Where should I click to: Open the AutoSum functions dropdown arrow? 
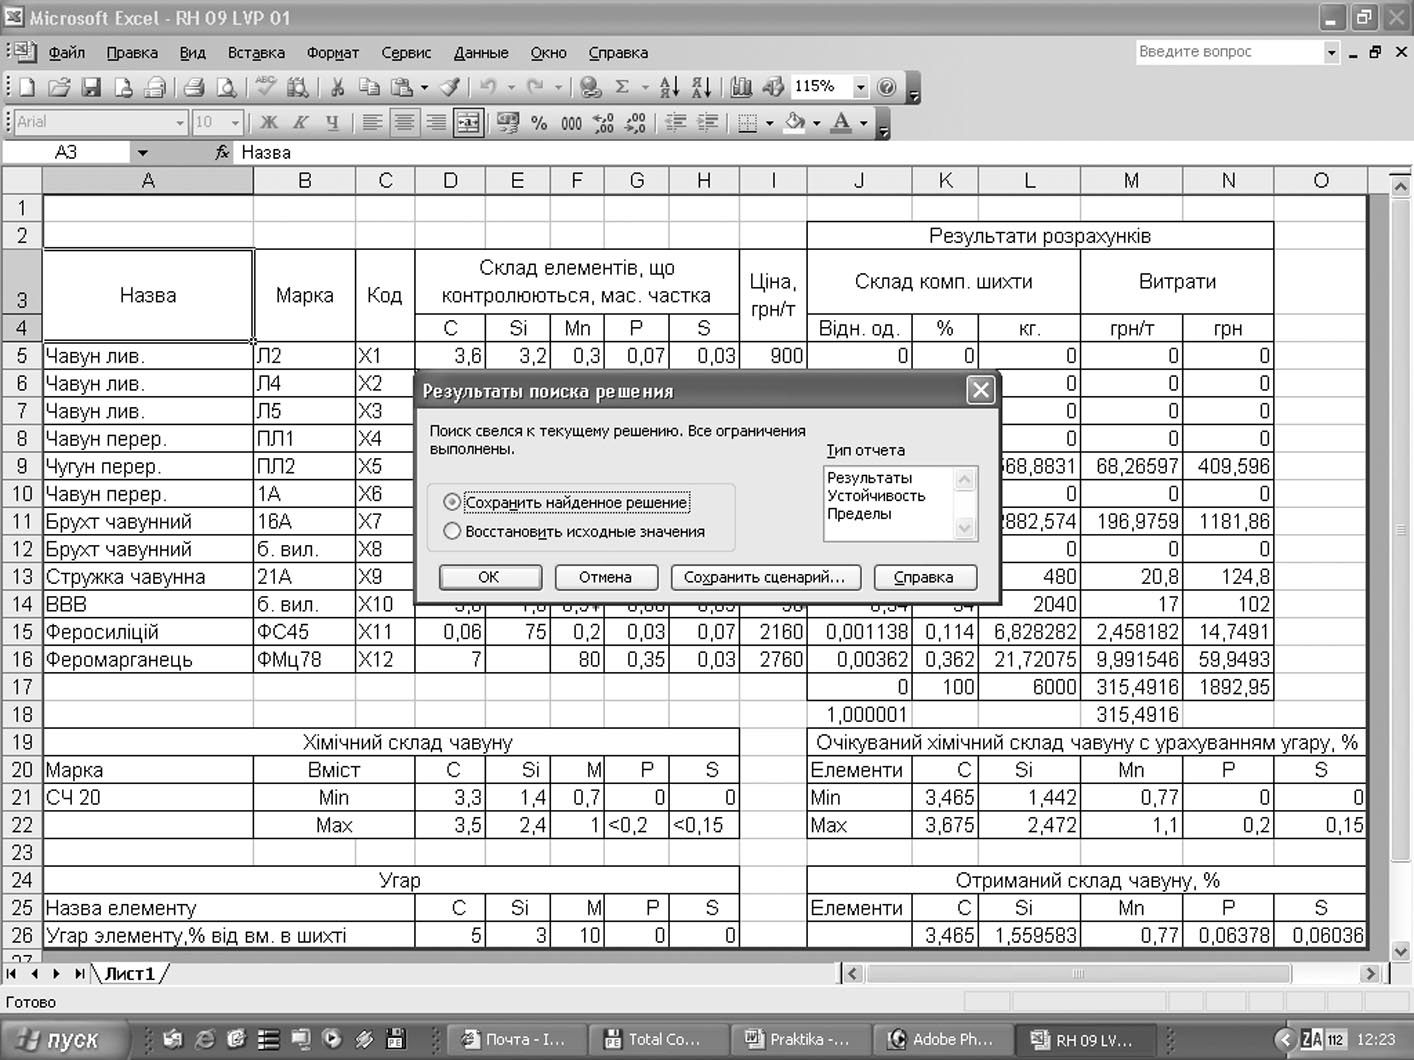pos(645,88)
